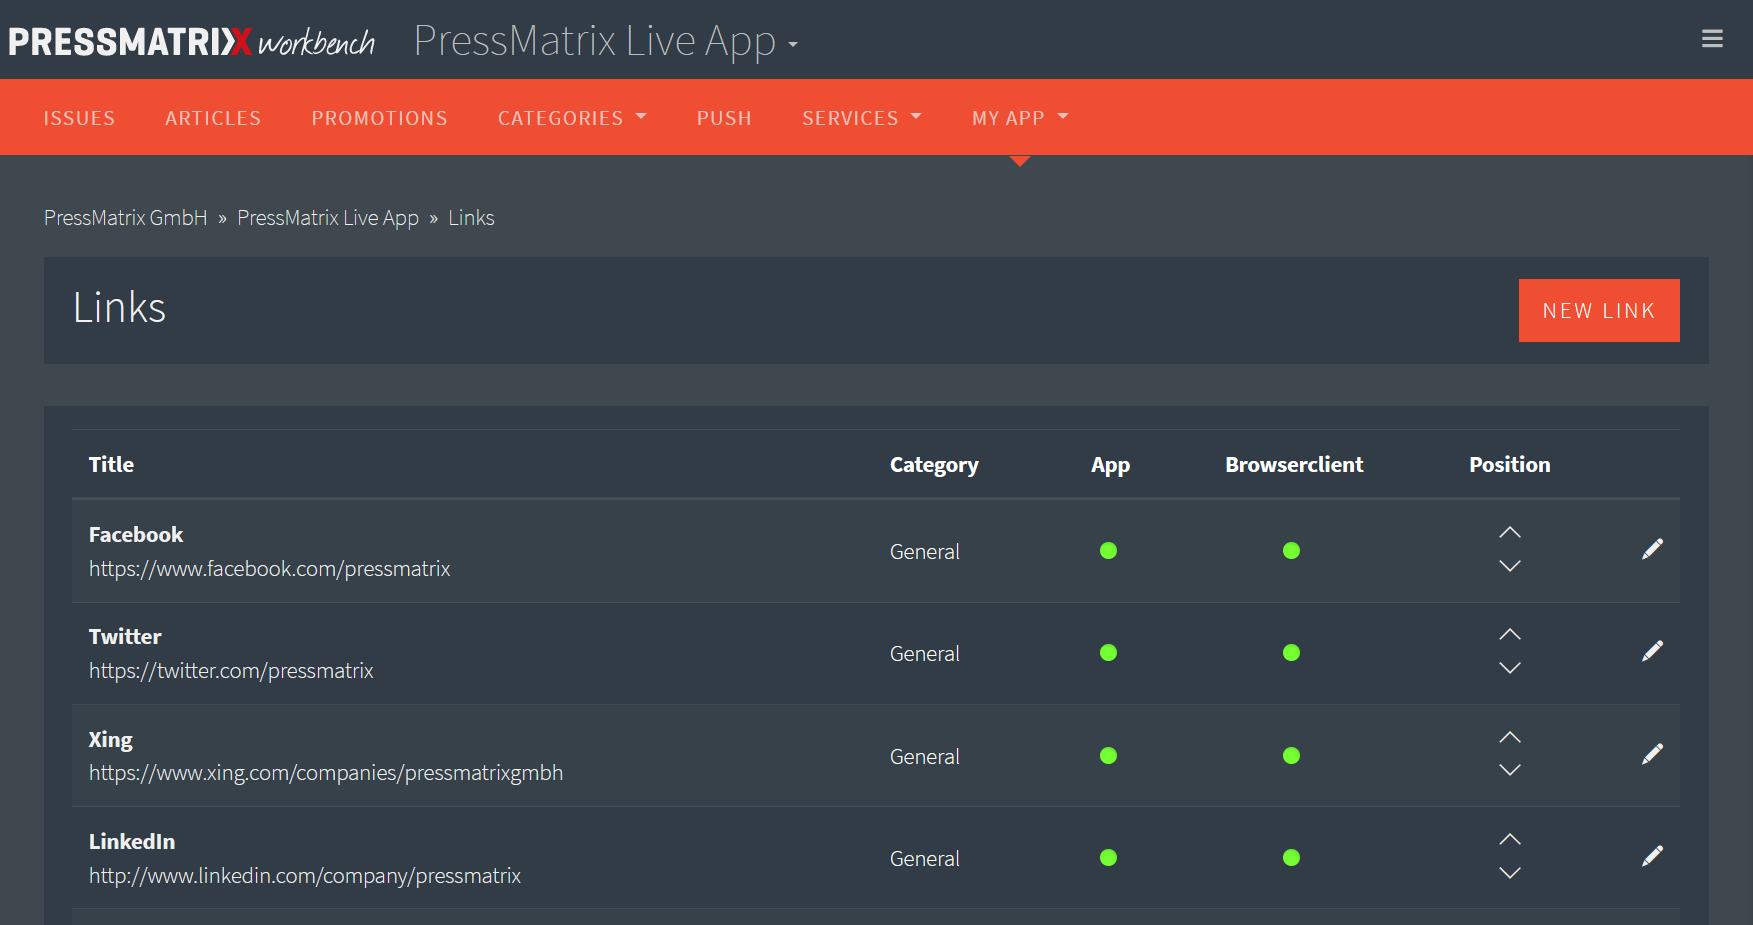Click the Browserclient column header
The height and width of the screenshot is (925, 1753).
click(x=1294, y=464)
